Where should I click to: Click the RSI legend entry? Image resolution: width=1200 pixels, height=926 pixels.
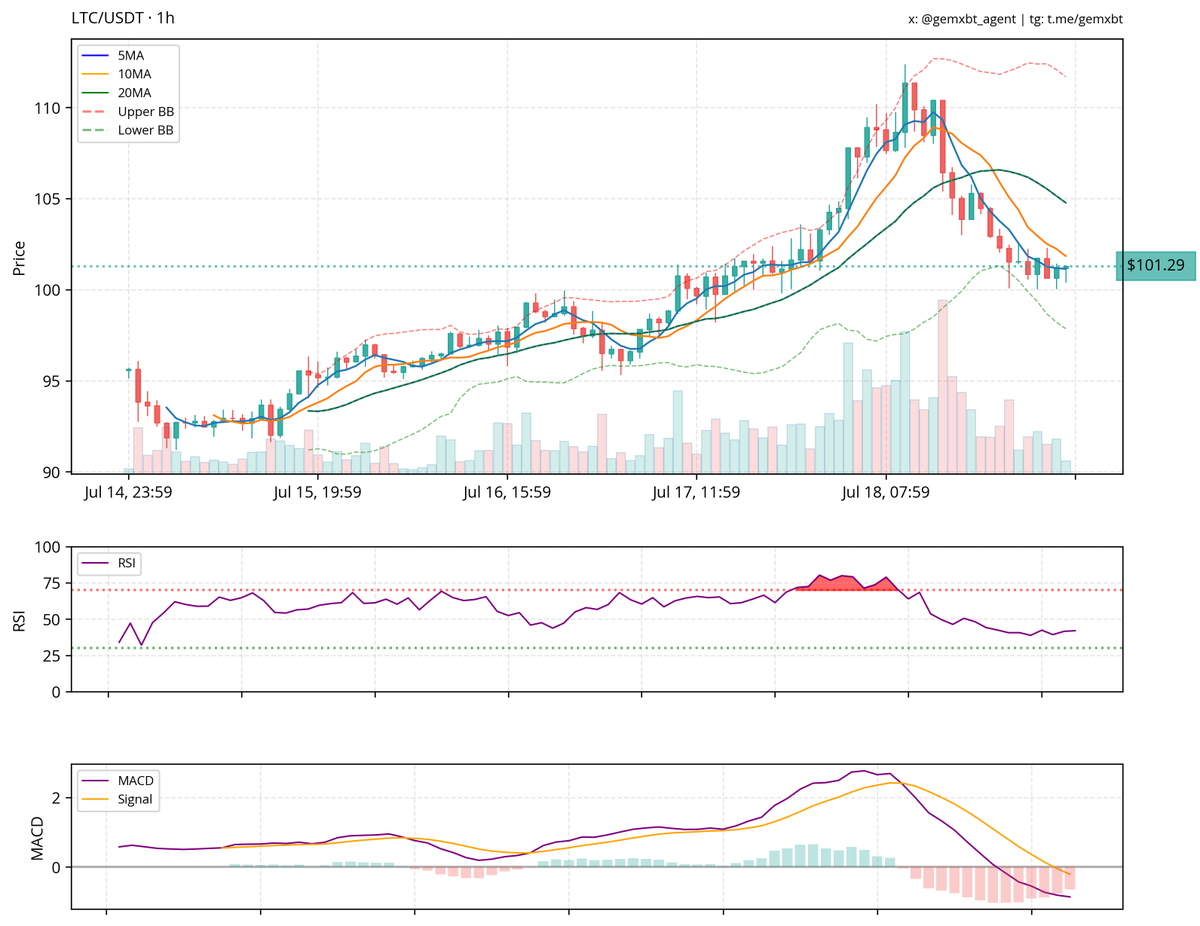click(x=111, y=563)
